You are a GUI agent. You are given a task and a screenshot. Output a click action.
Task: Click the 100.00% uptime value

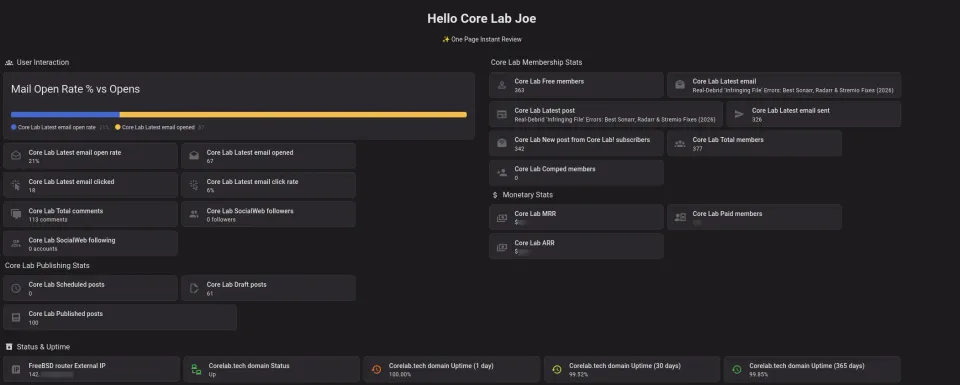pos(400,374)
